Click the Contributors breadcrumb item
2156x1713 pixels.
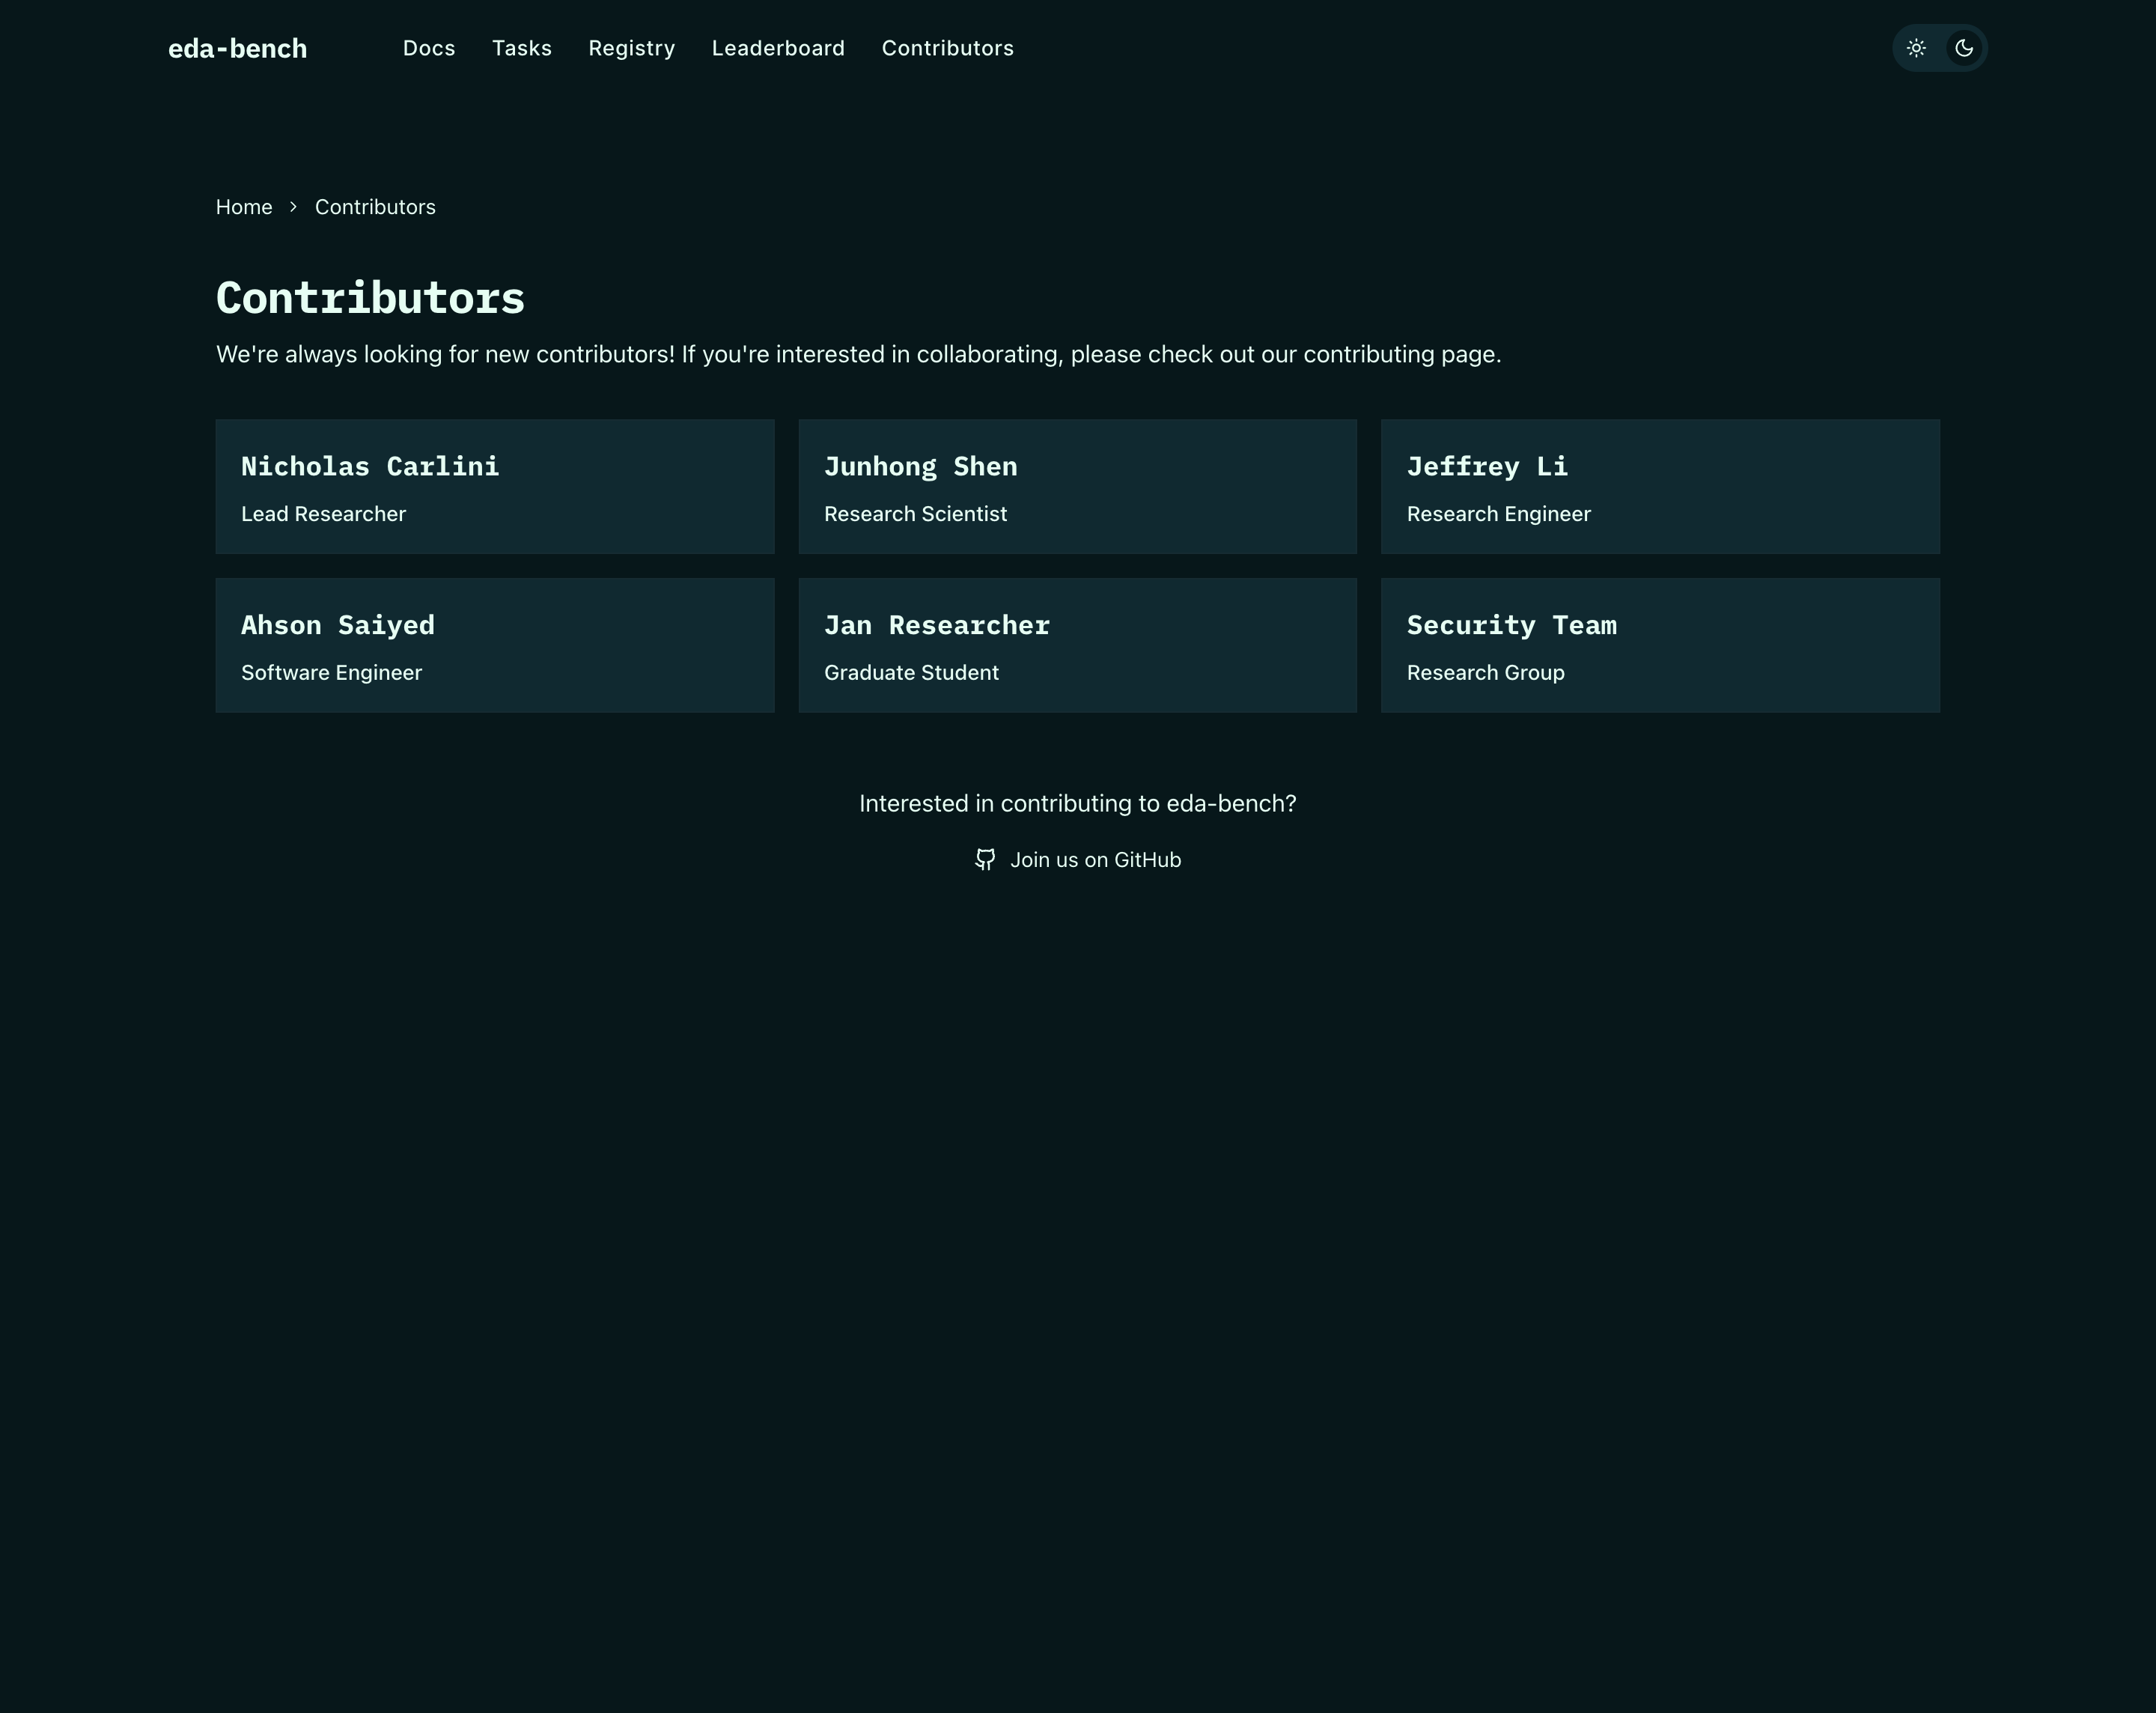(375, 207)
